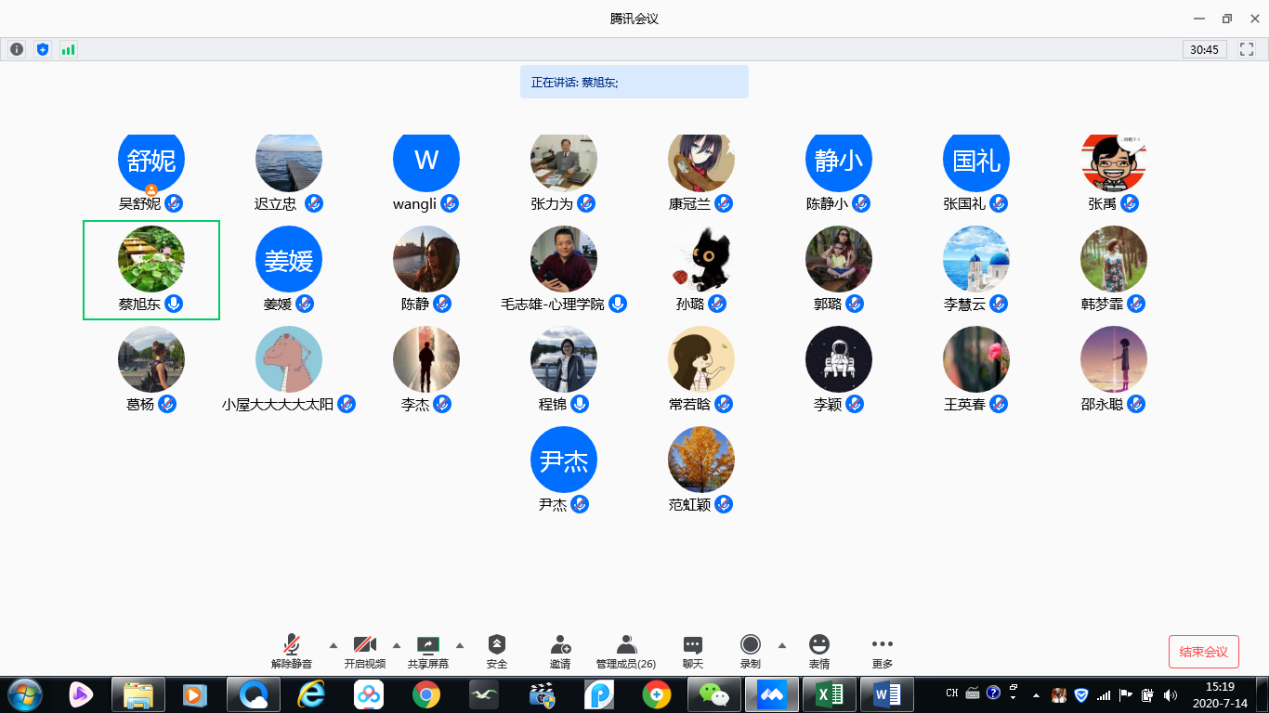The image size is (1269, 713).
Task: Open File Explorer from taskbar
Action: (x=138, y=694)
